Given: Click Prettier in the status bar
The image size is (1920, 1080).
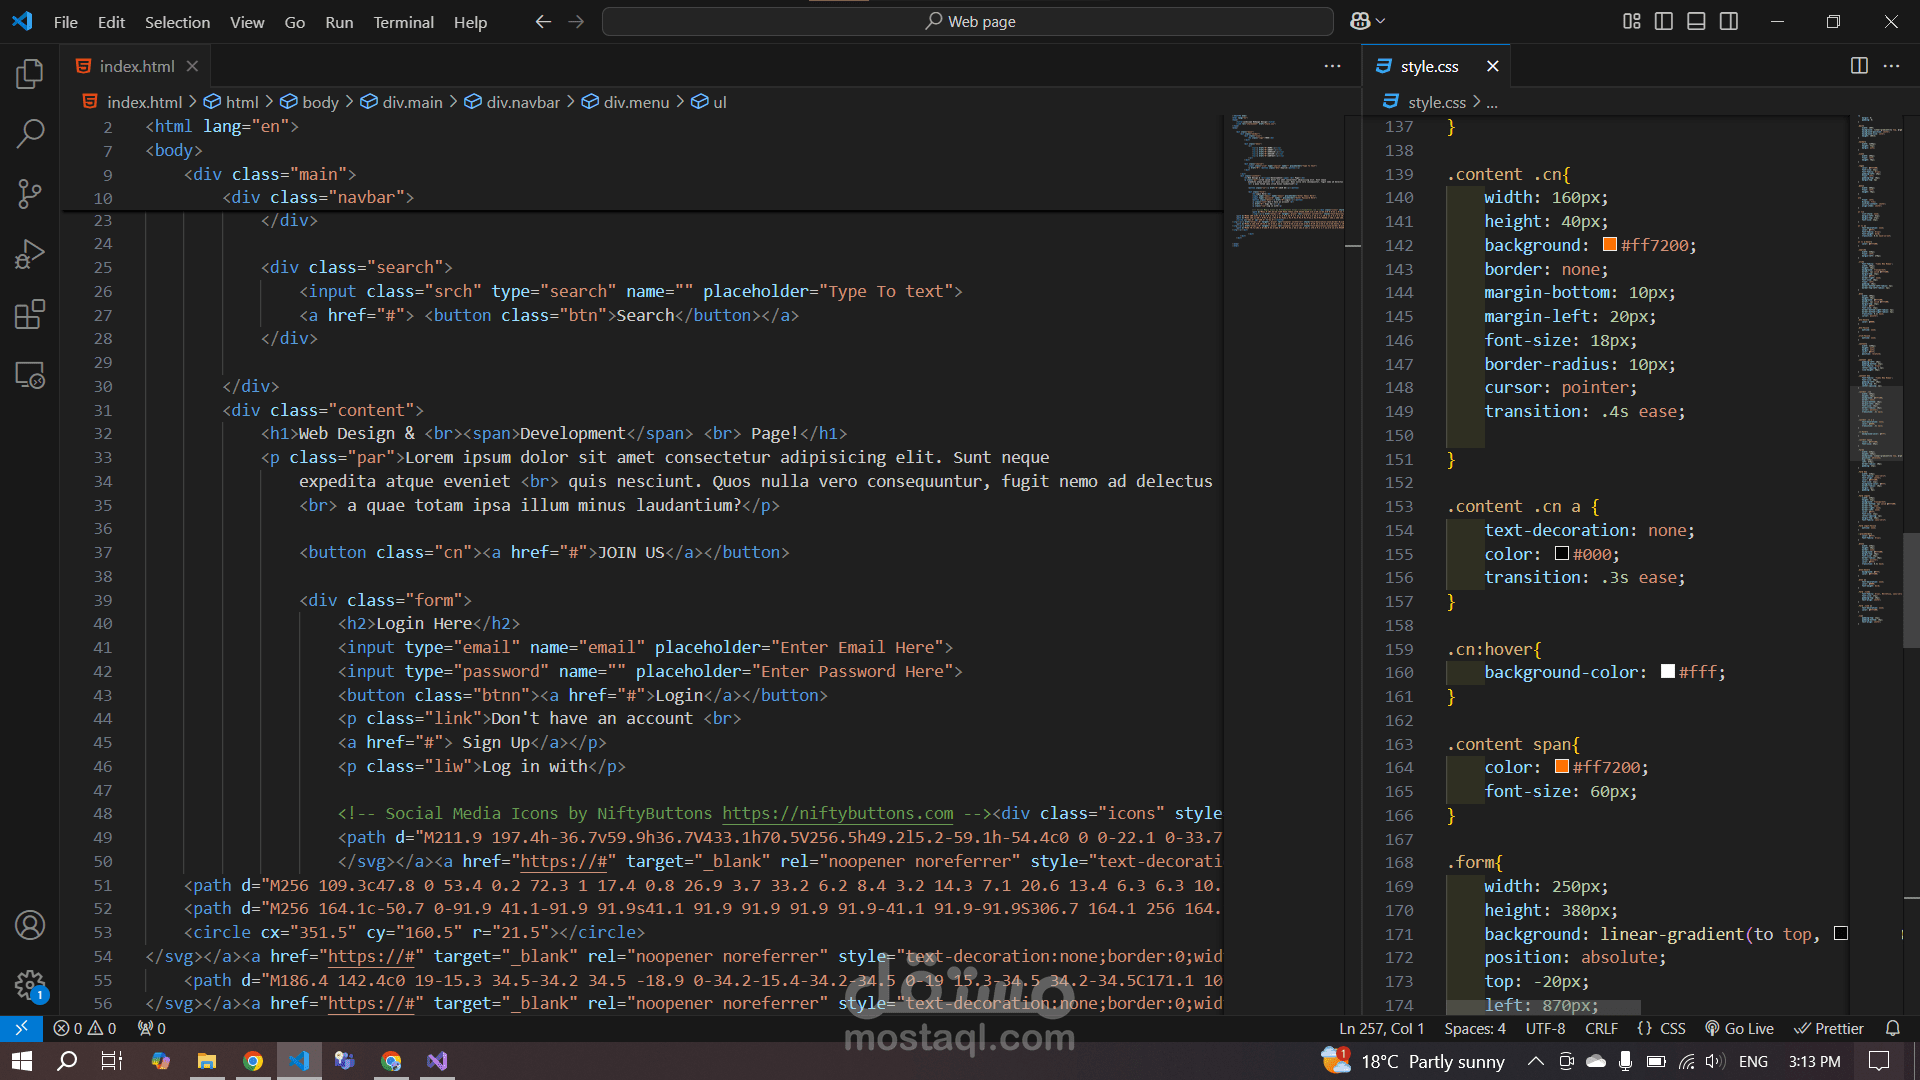Looking at the screenshot, I should click(x=1829, y=1028).
